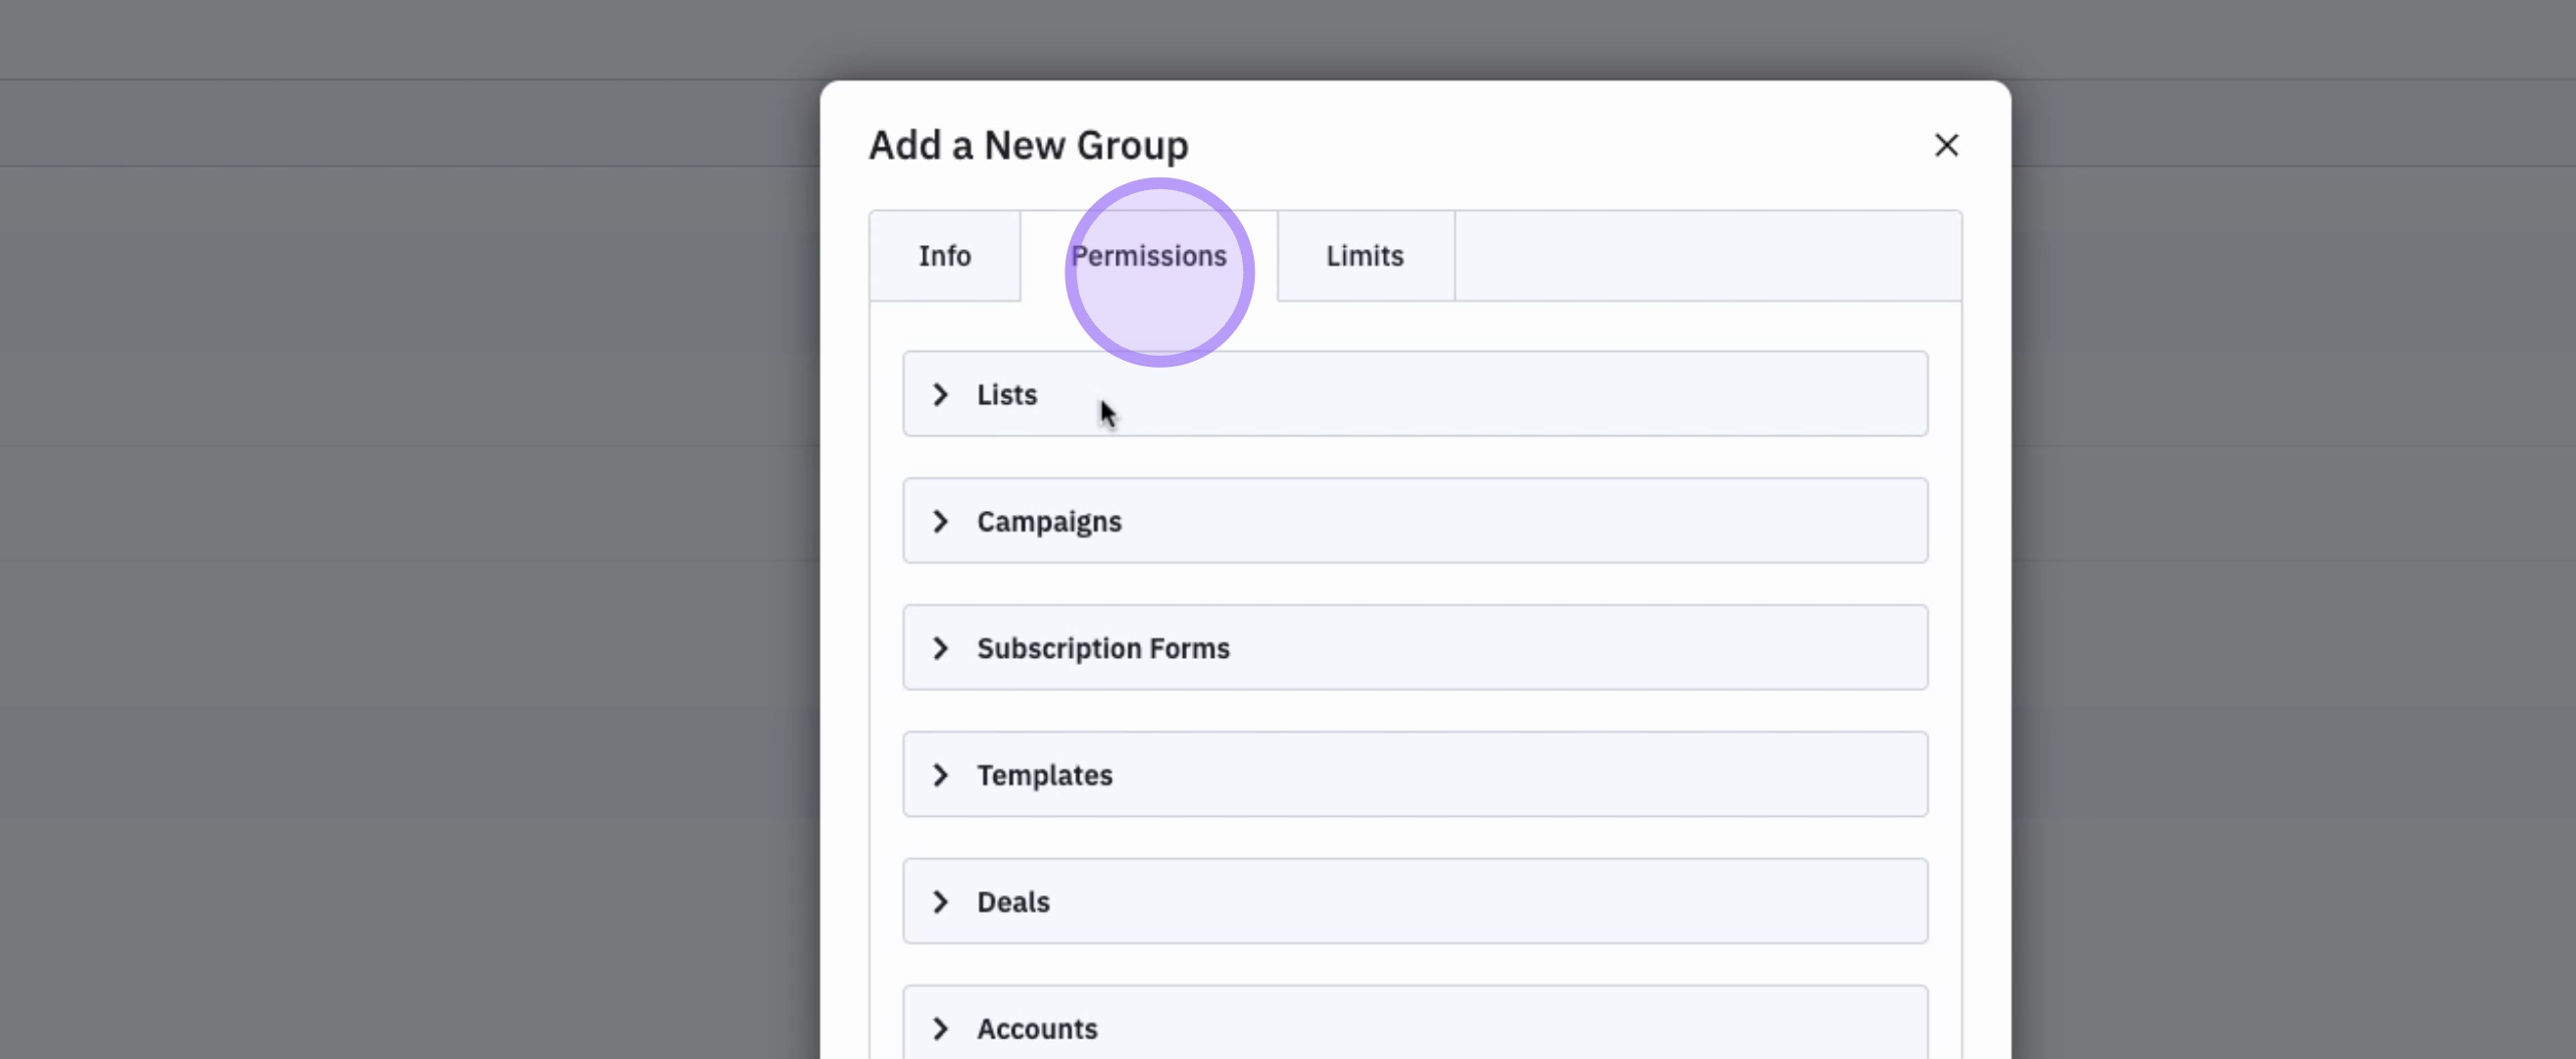This screenshot has height=1059, width=2576.
Task: Click the chevron icon next to Deals
Action: tap(940, 902)
